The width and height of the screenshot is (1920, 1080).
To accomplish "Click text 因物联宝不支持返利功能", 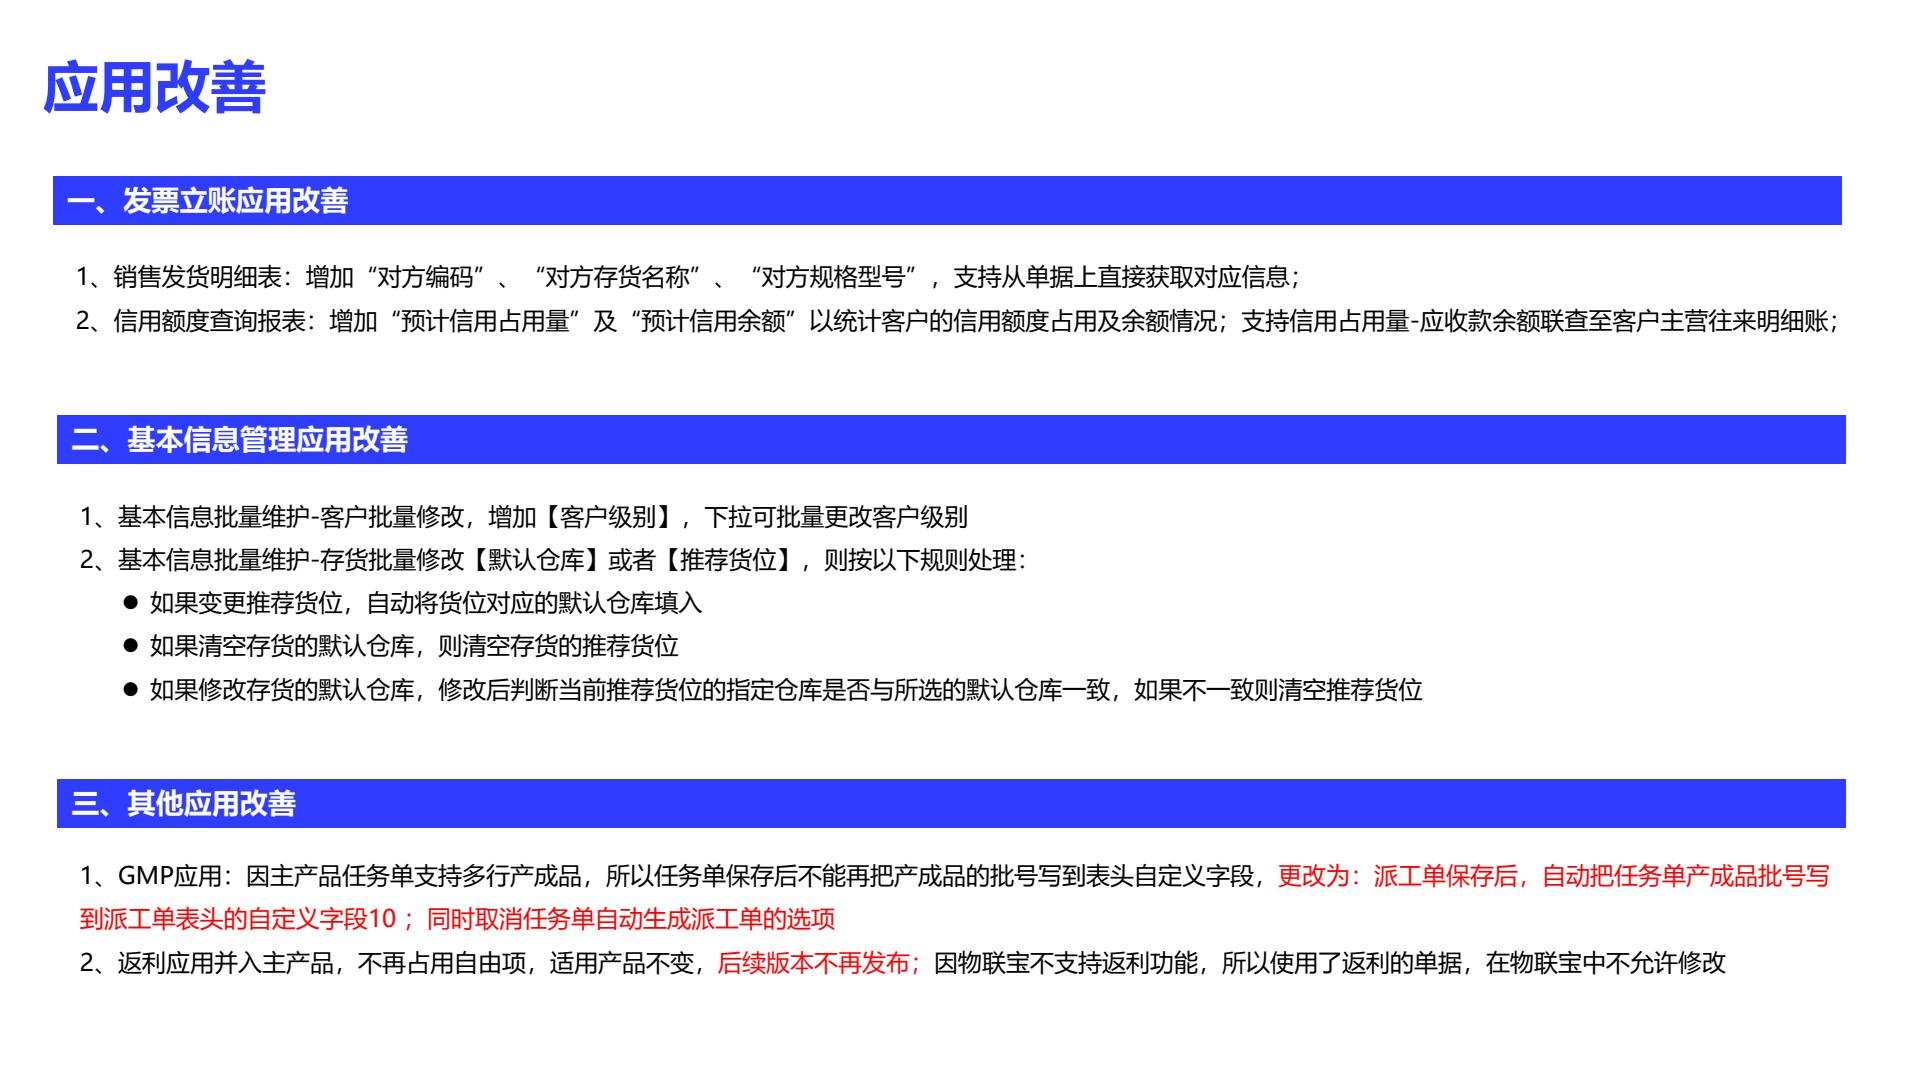I will [1065, 963].
